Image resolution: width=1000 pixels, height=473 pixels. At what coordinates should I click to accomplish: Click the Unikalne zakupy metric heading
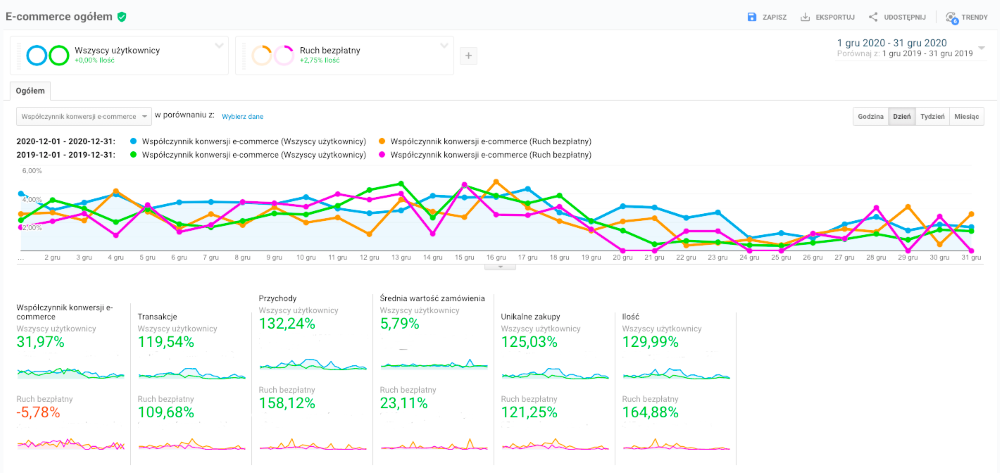pyautogui.click(x=529, y=316)
